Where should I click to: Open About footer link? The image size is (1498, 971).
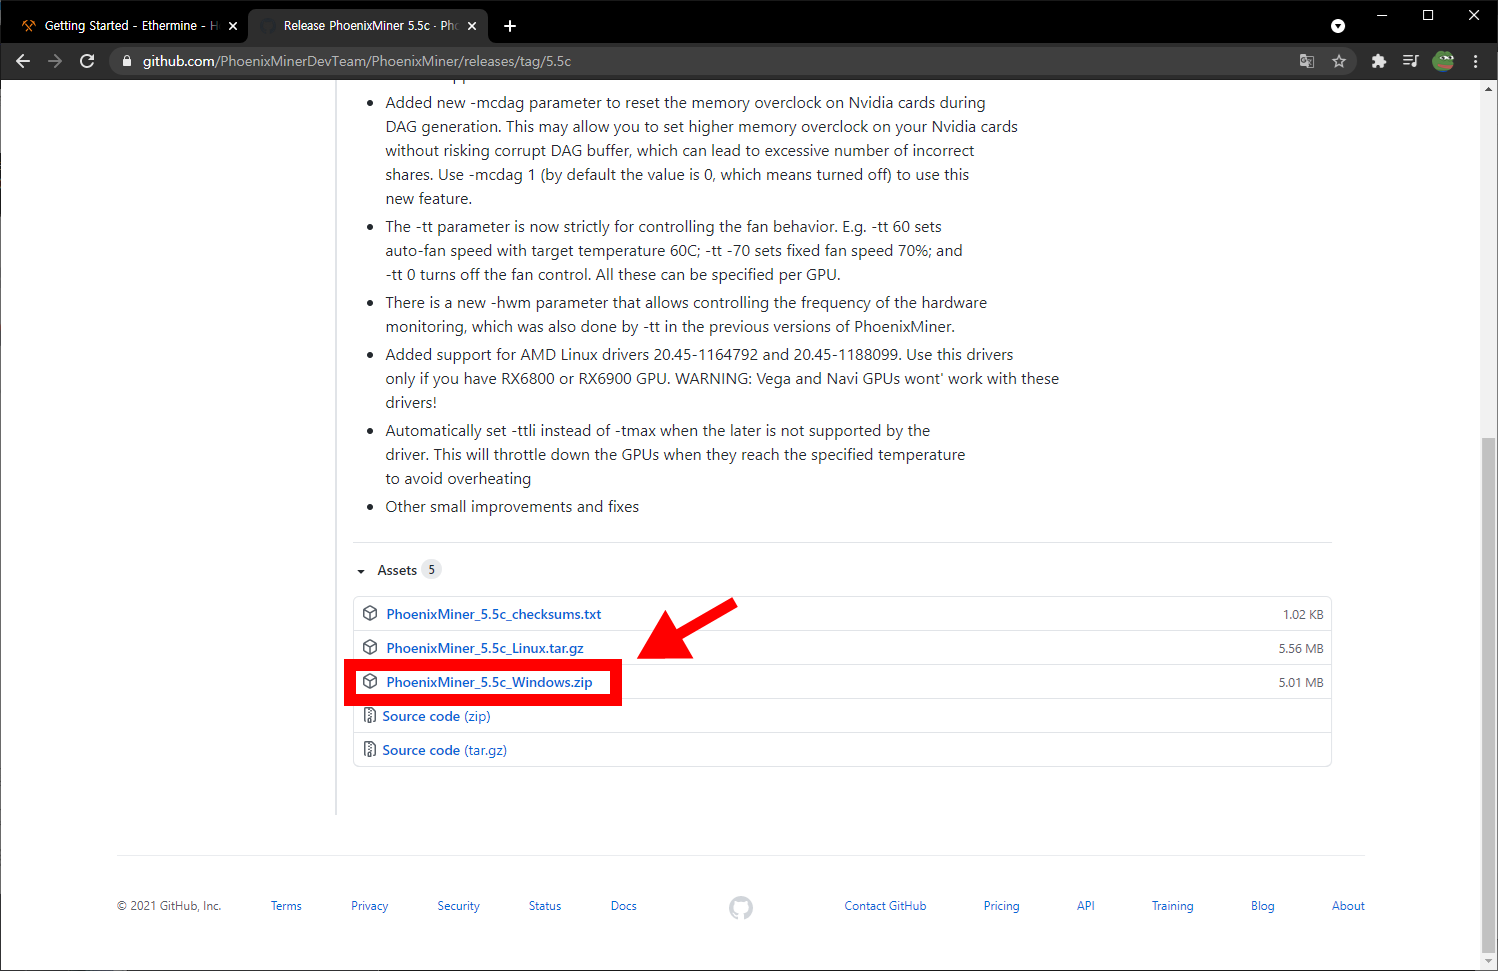click(x=1348, y=906)
